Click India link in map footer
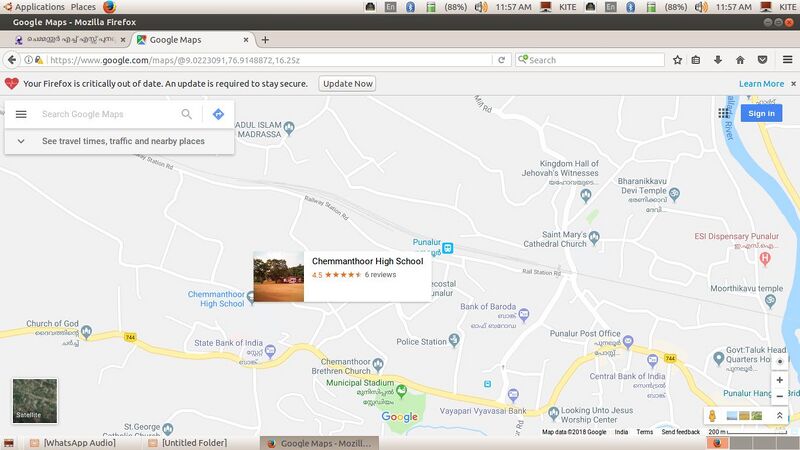This screenshot has width=800, height=450. [621, 432]
